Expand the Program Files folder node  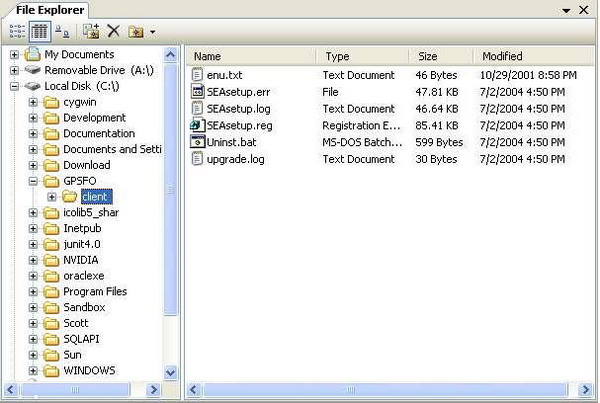tap(33, 292)
